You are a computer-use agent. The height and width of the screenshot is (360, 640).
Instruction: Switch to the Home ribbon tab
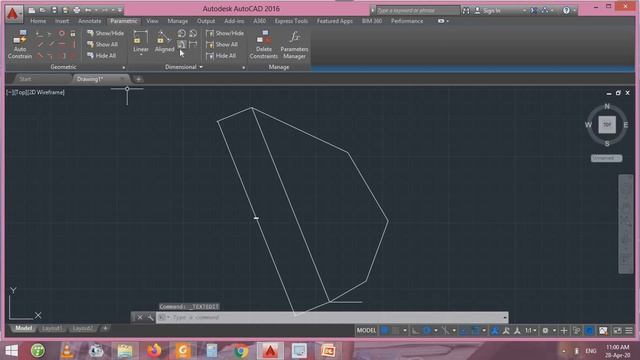(38, 21)
